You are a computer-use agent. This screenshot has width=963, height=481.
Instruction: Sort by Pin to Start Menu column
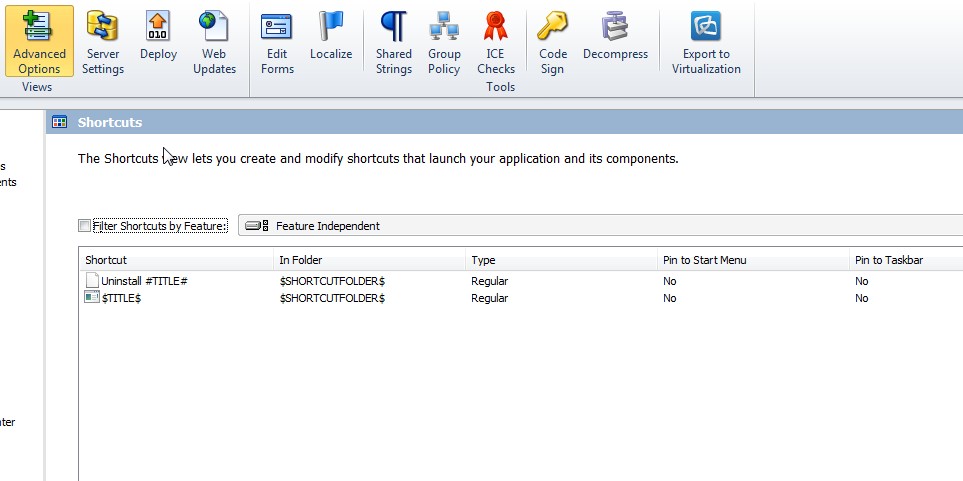(x=754, y=260)
